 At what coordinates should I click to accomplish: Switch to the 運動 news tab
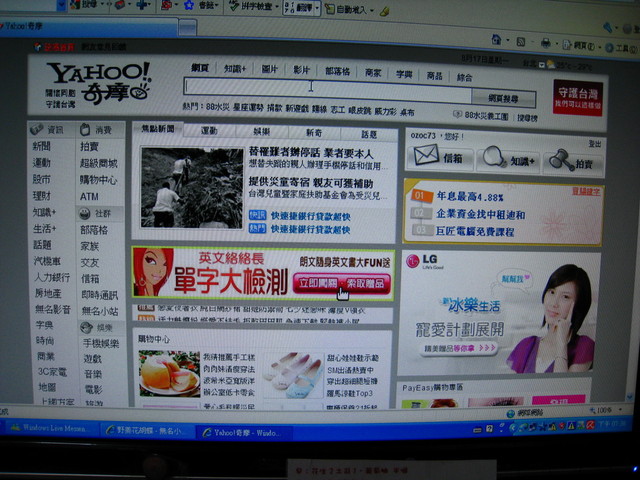(209, 131)
